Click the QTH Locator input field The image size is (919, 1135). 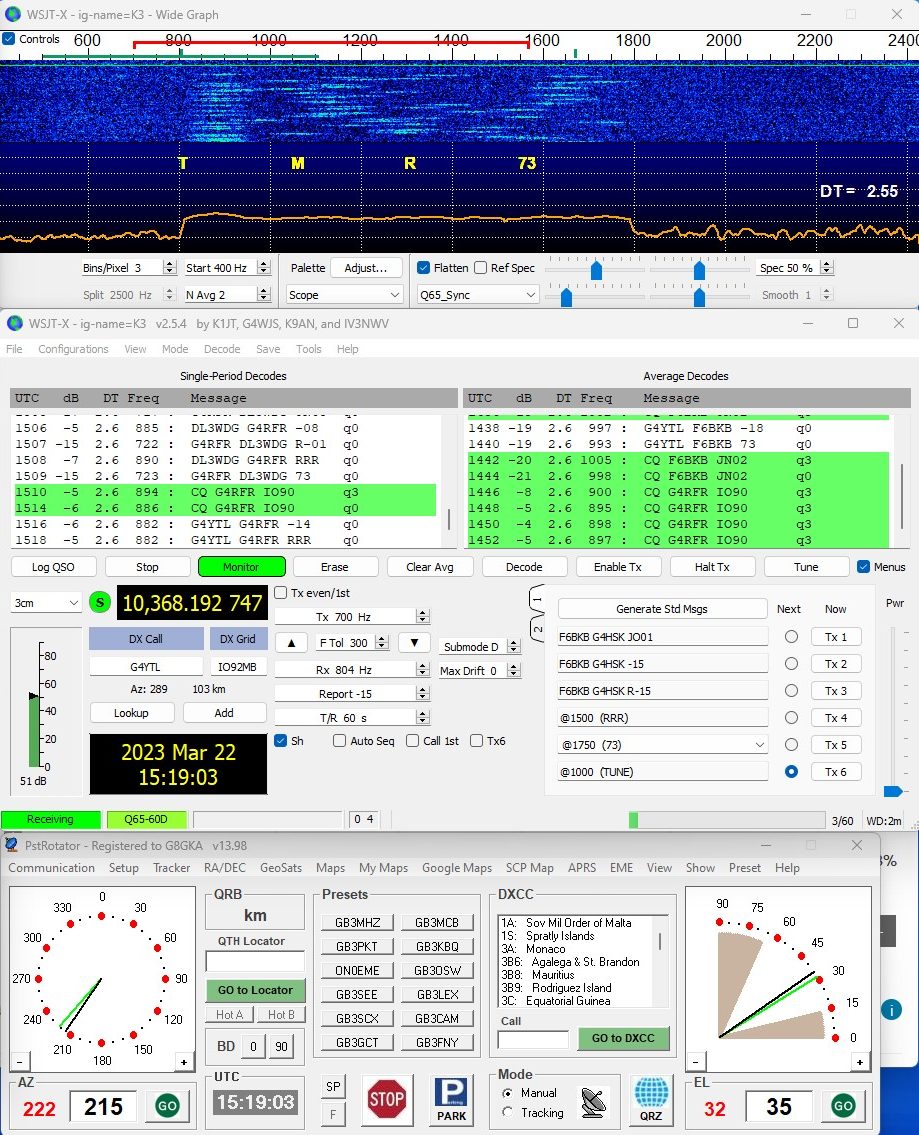click(x=255, y=962)
